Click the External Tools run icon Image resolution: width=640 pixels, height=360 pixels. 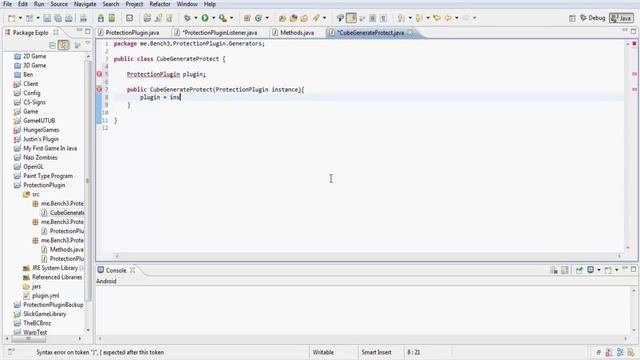click(222, 18)
